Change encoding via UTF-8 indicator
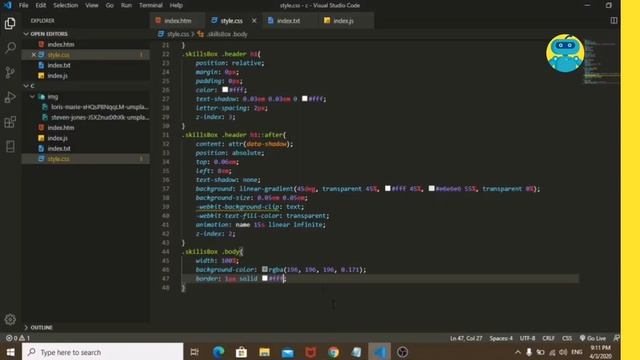Screen dimensions: 640x360 527,338
